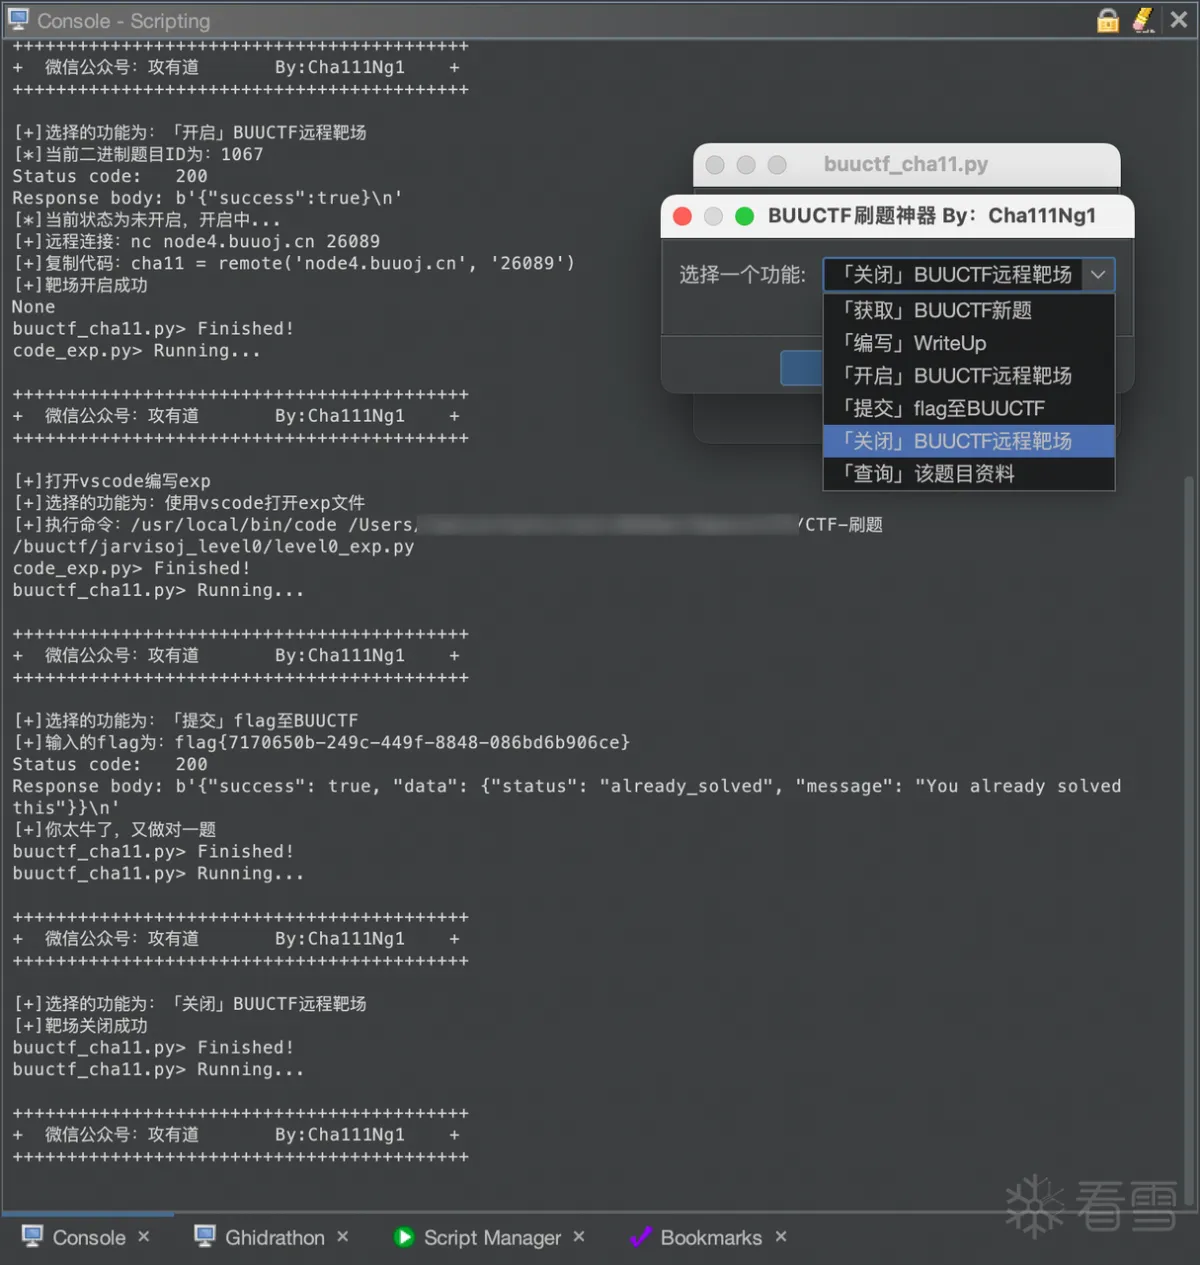Collapse the function dropdown via its chevron arrow
Screen dimensions: 1200x1265
(1098, 275)
